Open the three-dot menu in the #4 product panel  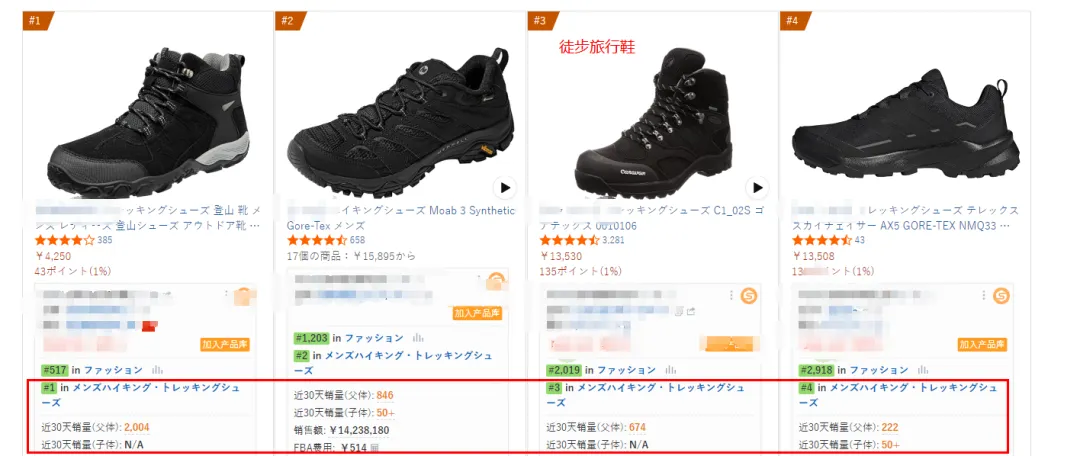point(983,296)
